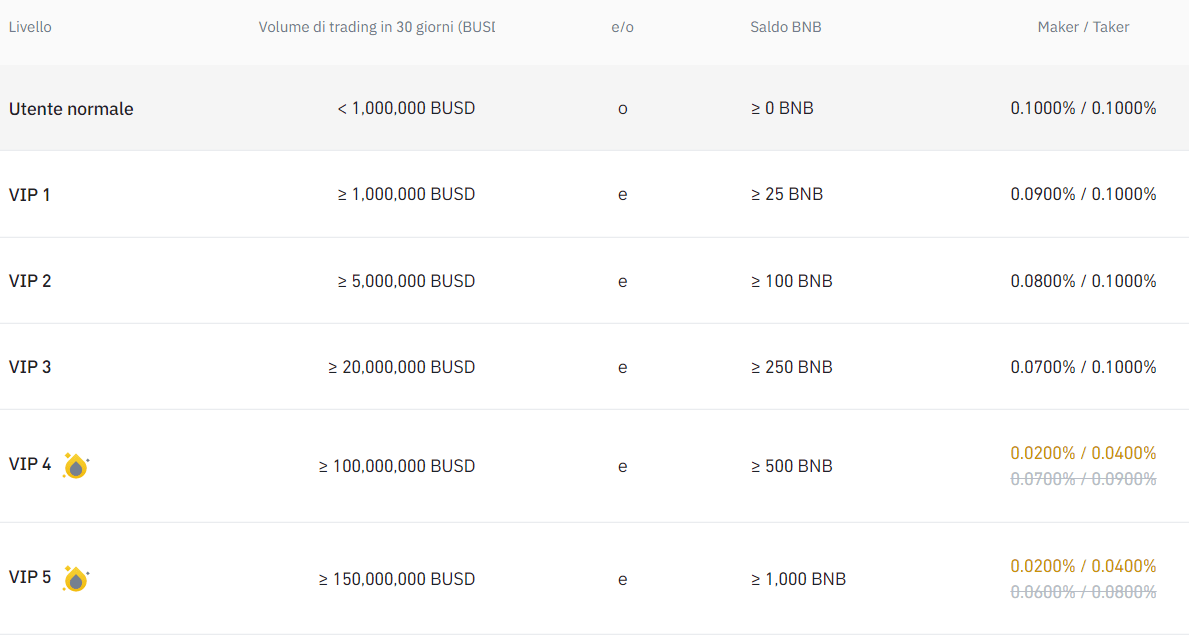Click the strikethrough 0.0600% / 0.0800% fee
Screen dimensions: 1189x635
coord(1083,592)
